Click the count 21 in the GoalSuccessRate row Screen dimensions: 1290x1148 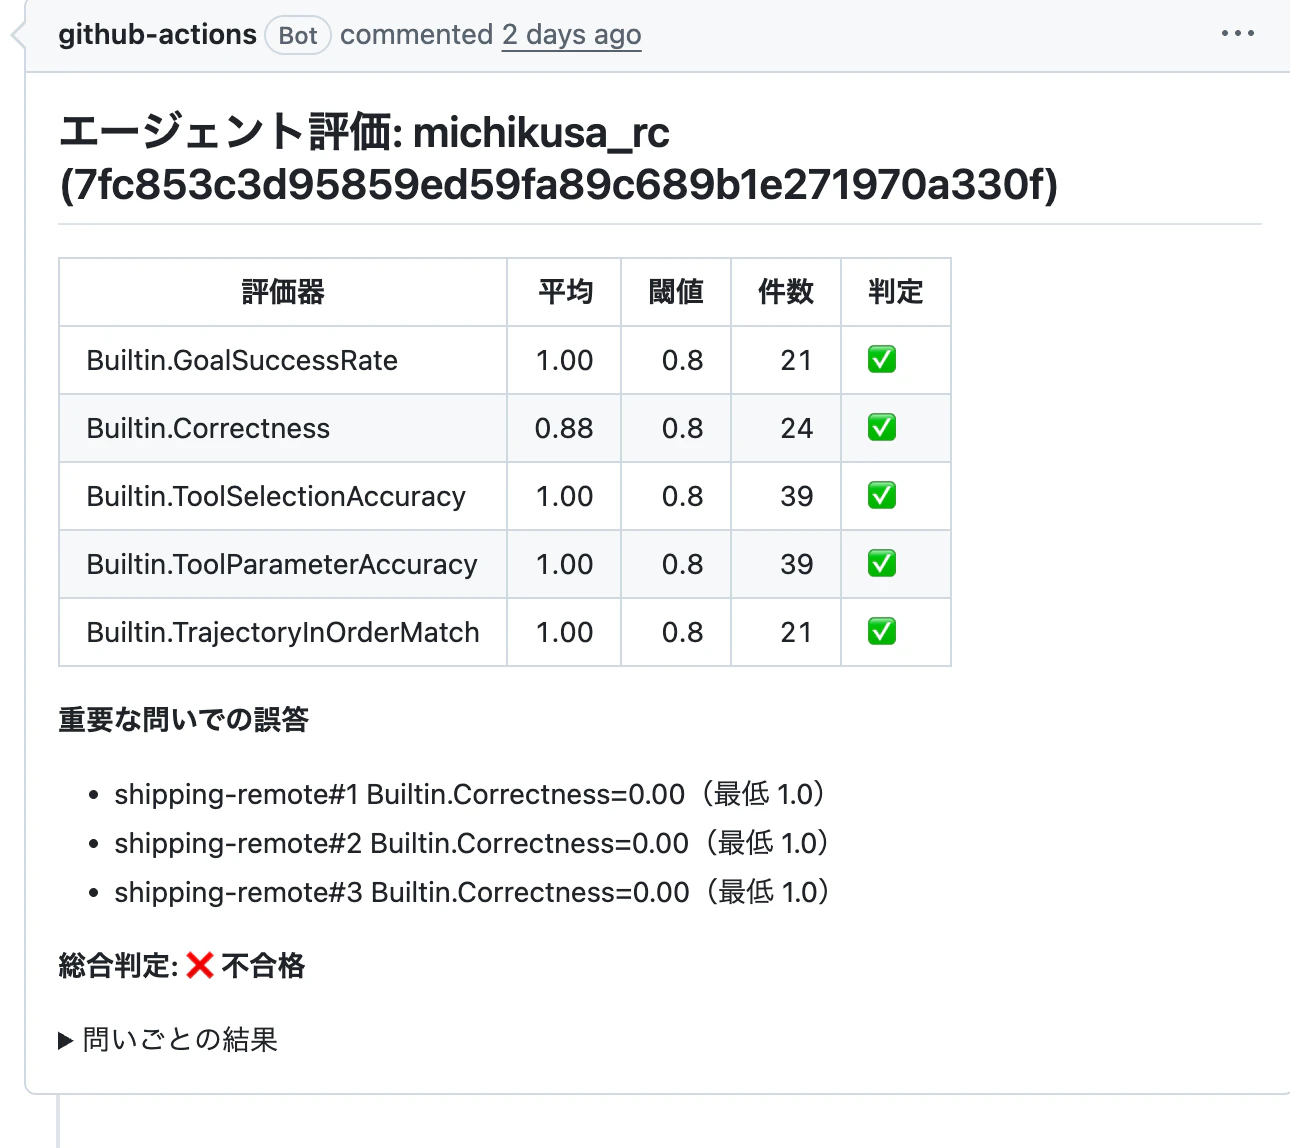(x=797, y=360)
